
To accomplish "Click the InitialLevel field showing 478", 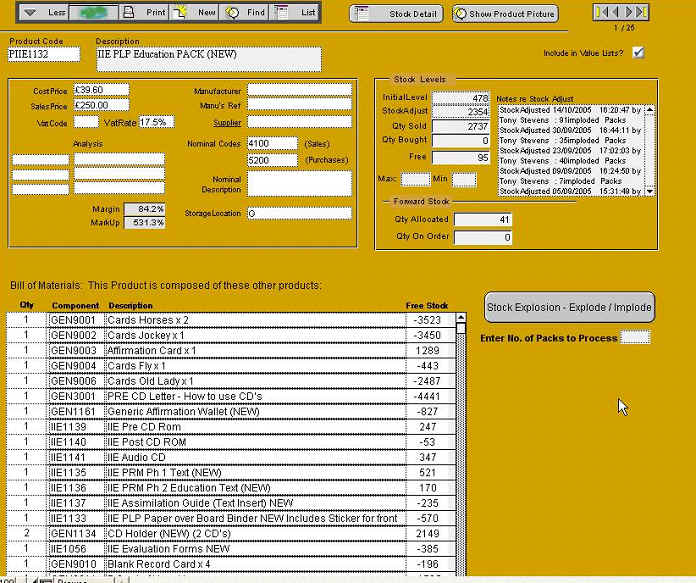I will (461, 98).
